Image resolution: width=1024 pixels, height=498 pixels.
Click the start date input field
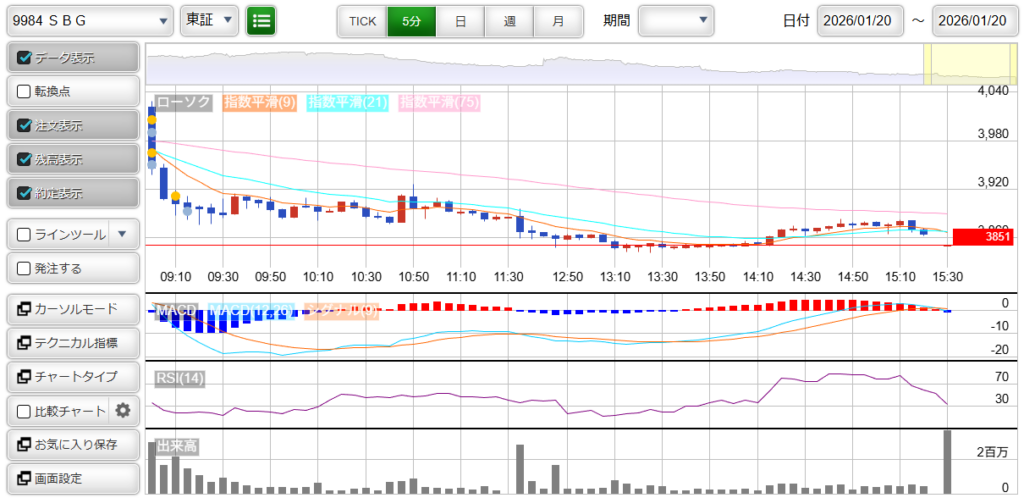tap(859, 21)
